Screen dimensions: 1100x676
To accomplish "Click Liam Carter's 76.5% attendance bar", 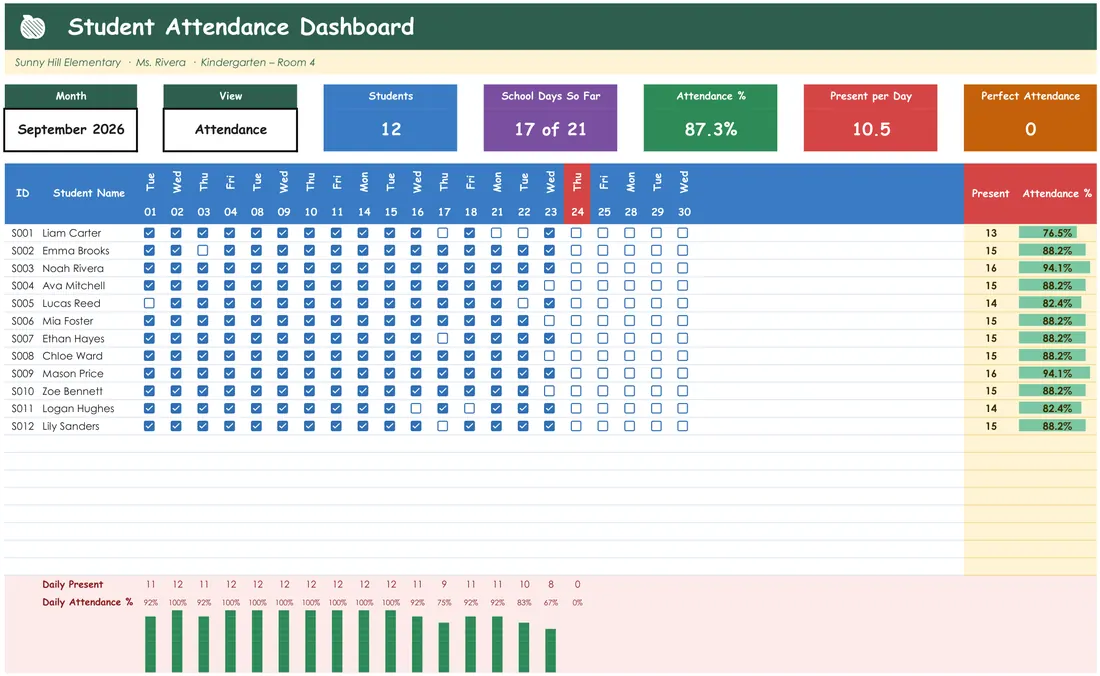I will [x=1048, y=233].
